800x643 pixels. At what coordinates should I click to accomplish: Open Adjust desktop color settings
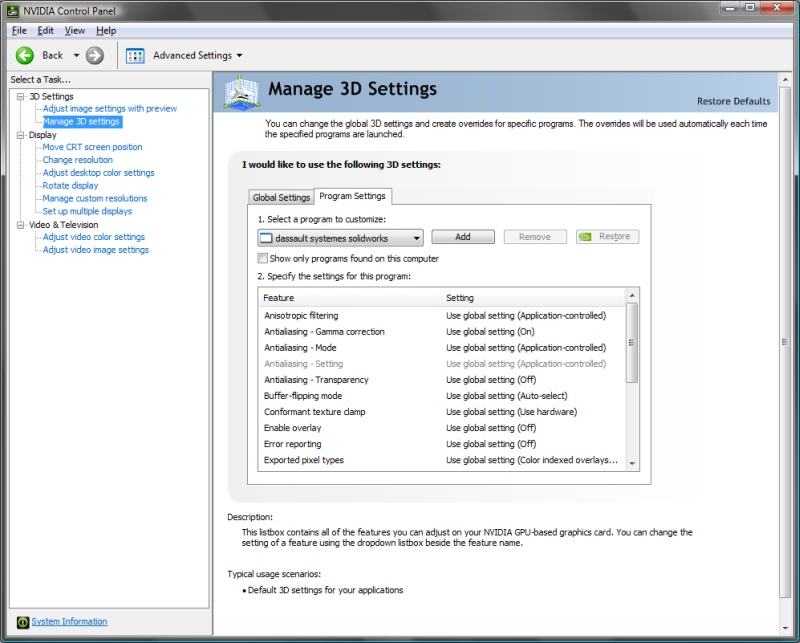click(x=98, y=172)
